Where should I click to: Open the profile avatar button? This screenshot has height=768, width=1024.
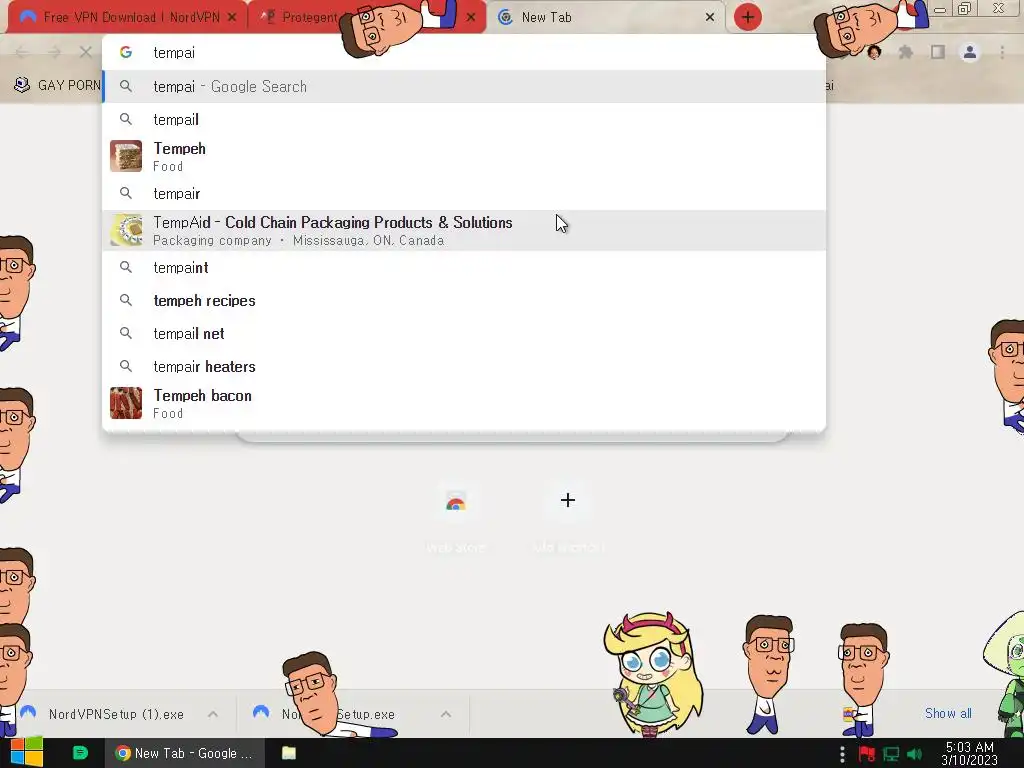(970, 52)
